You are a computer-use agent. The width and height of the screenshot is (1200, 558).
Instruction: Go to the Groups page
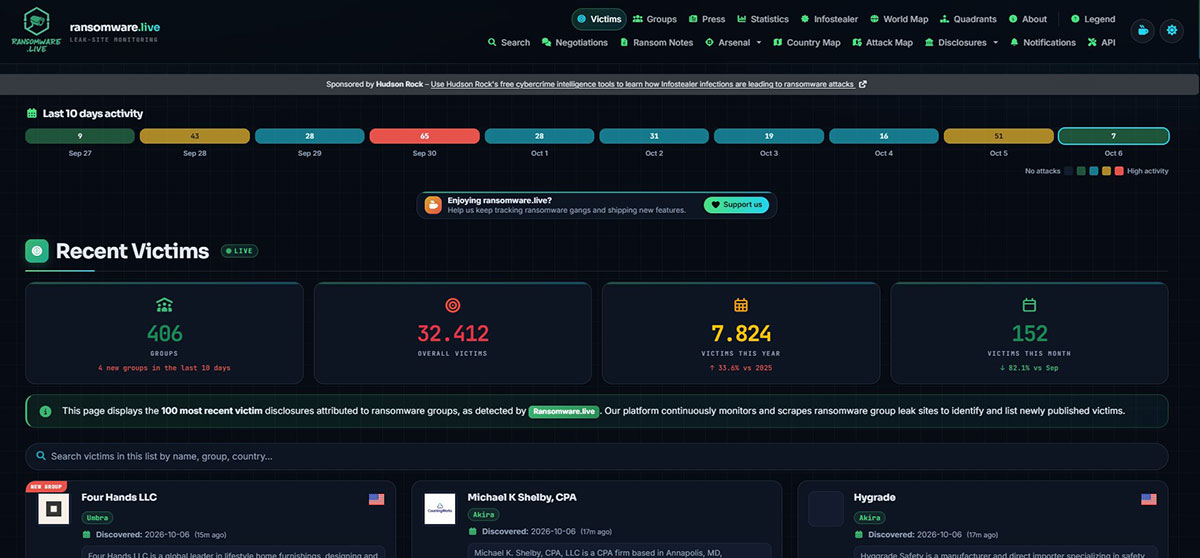pyautogui.click(x=654, y=19)
